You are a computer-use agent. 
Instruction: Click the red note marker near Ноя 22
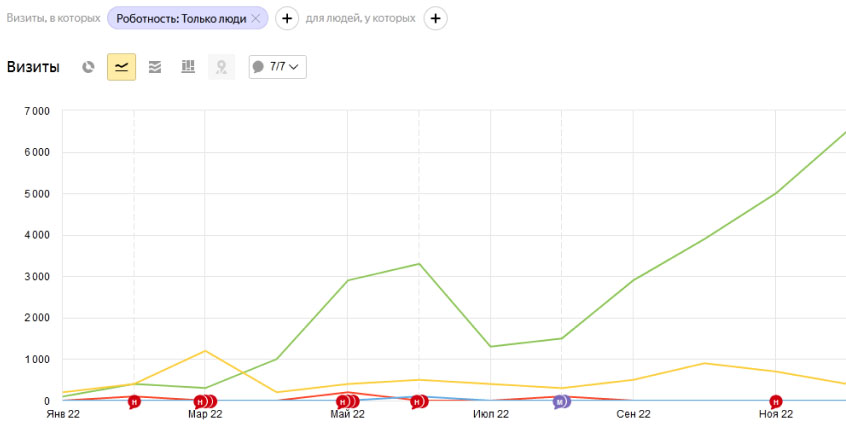(x=775, y=402)
